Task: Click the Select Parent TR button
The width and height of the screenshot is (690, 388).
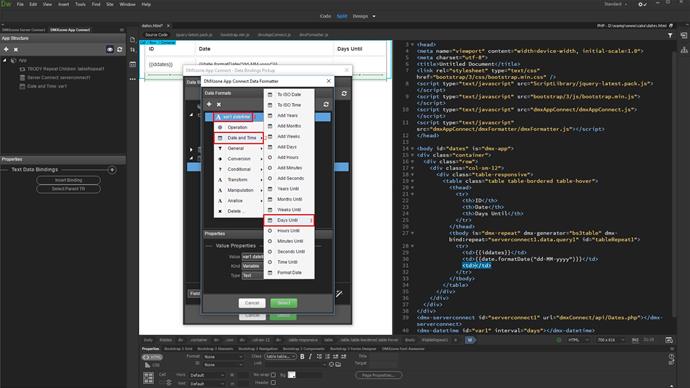Action: point(69,189)
